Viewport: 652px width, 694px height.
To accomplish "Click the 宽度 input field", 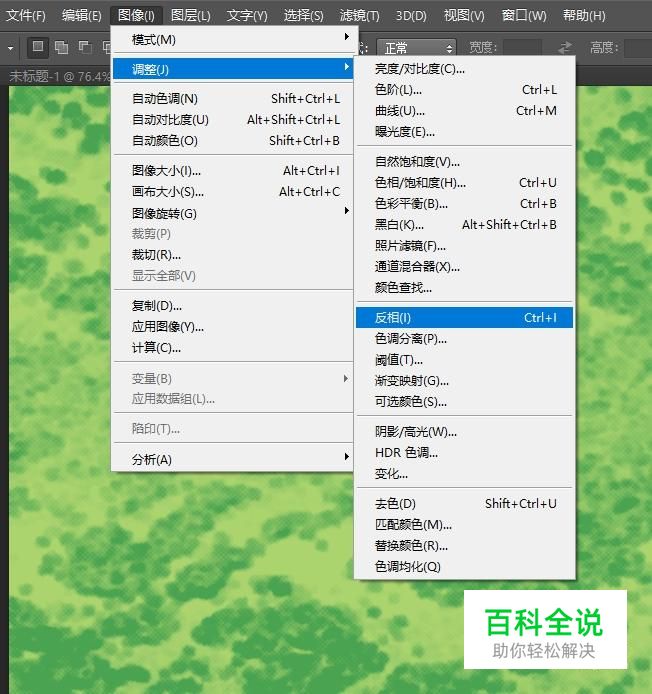I will pos(522,47).
